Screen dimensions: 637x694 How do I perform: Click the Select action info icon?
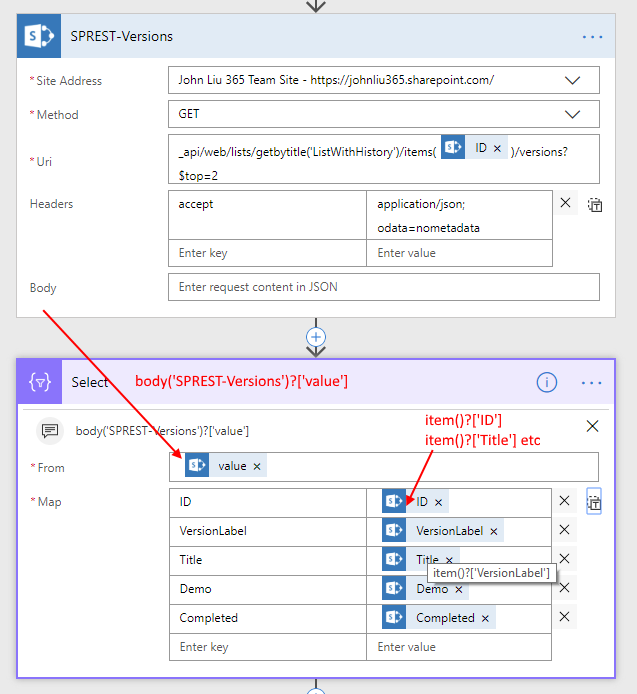click(546, 383)
